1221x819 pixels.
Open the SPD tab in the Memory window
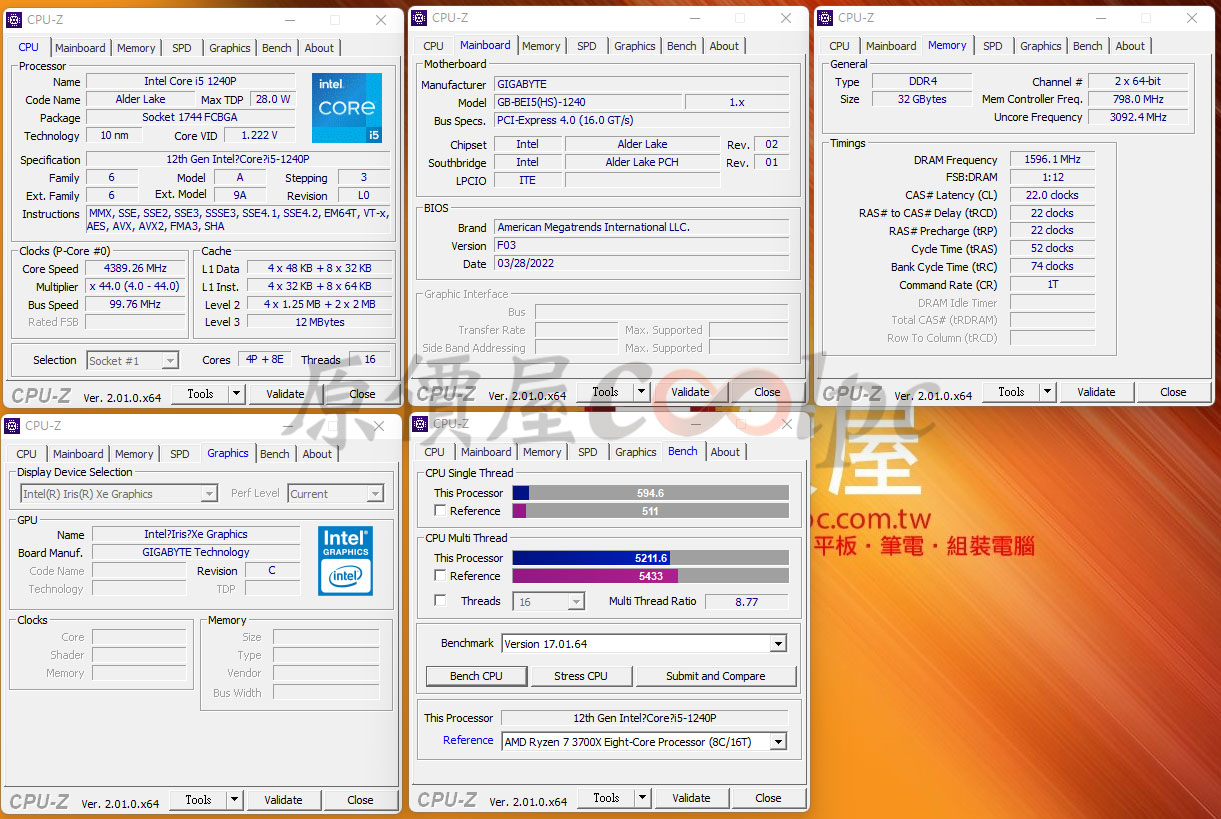[x=993, y=46]
